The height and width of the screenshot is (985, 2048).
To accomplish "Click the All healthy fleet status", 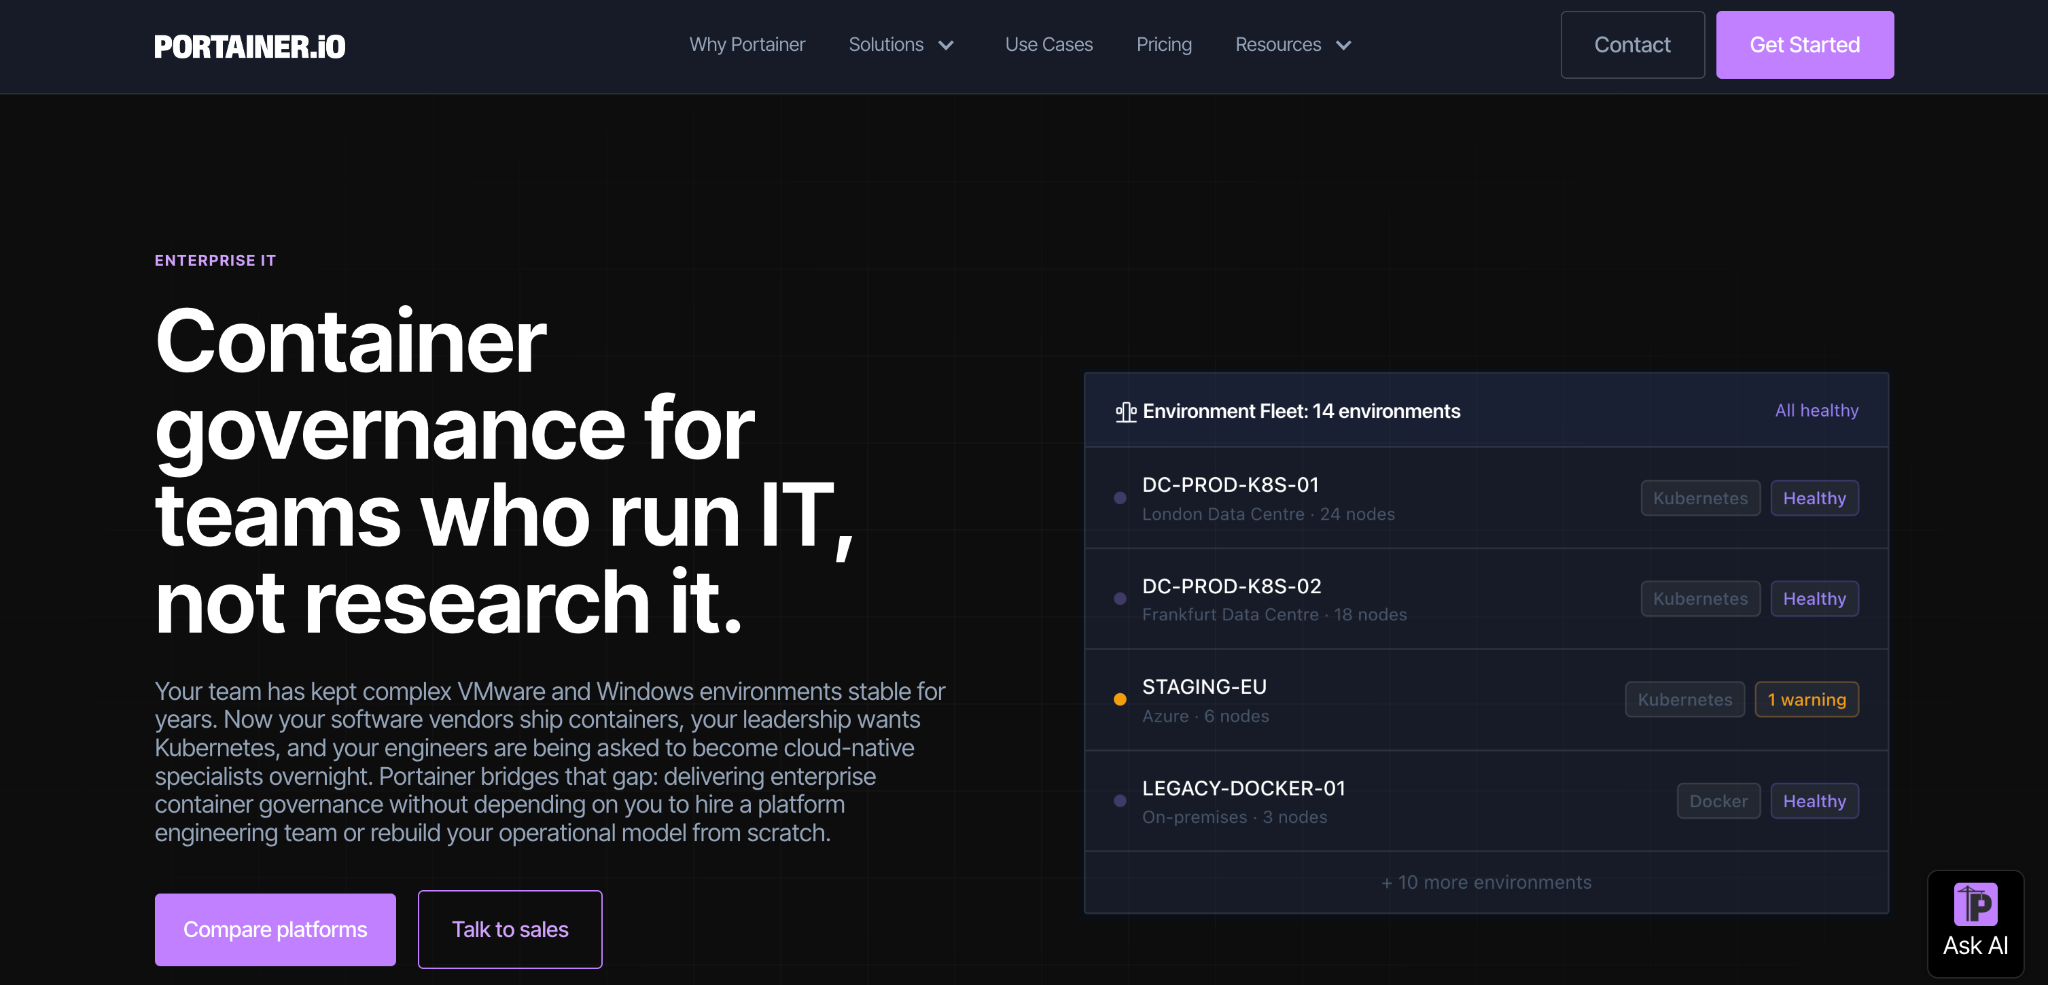I will click(x=1817, y=411).
